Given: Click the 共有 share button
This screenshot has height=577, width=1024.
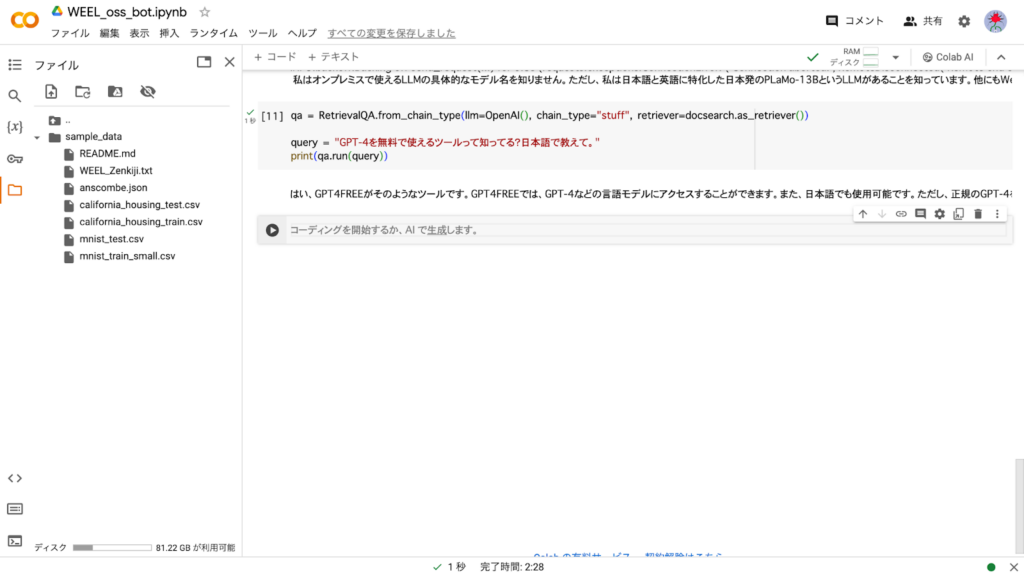Looking at the screenshot, I should click(x=922, y=21).
